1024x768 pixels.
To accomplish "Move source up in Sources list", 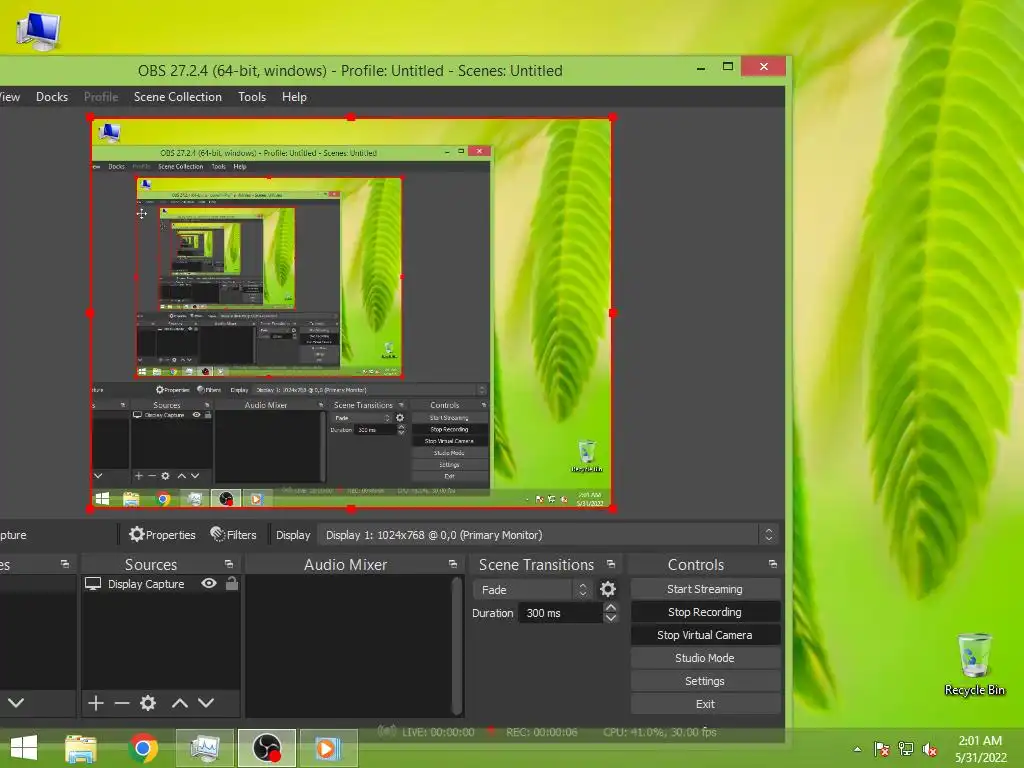I will (x=180, y=703).
